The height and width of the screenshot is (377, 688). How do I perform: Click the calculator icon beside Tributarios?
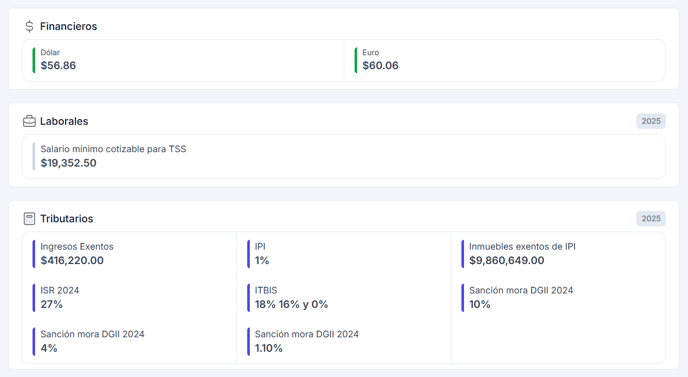point(29,219)
